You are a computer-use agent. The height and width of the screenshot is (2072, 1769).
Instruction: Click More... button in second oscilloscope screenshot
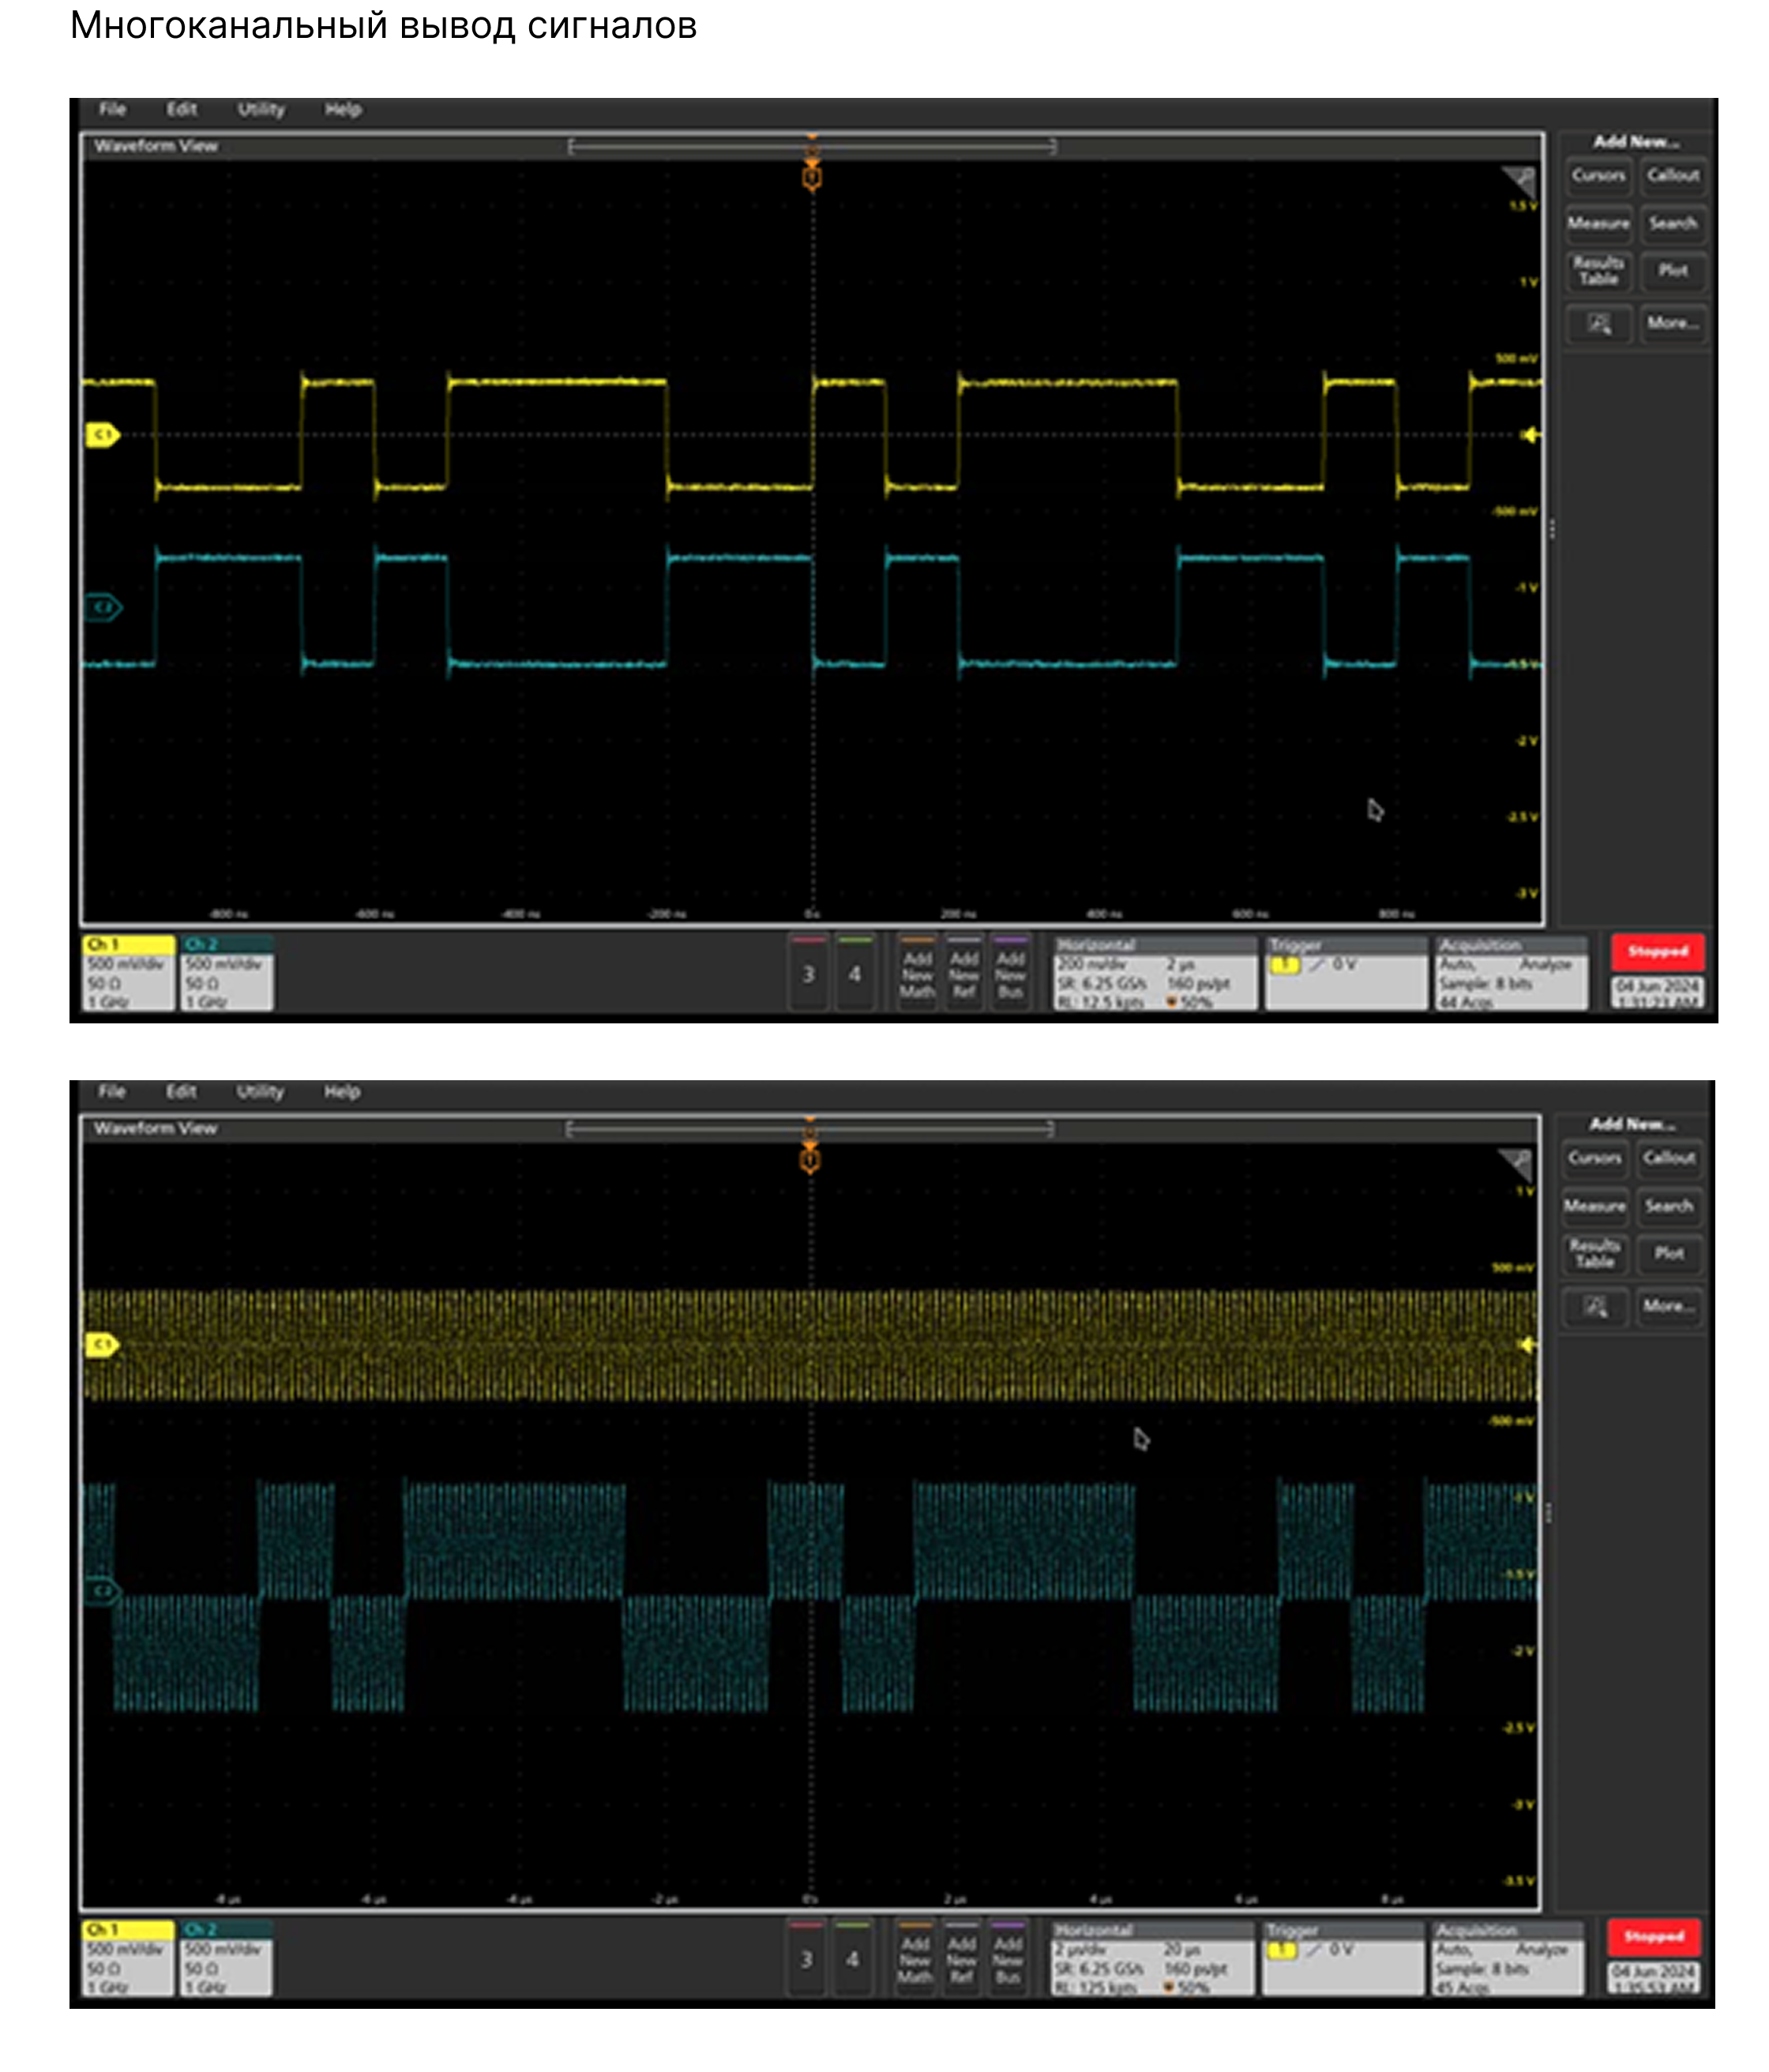pos(1669,1306)
